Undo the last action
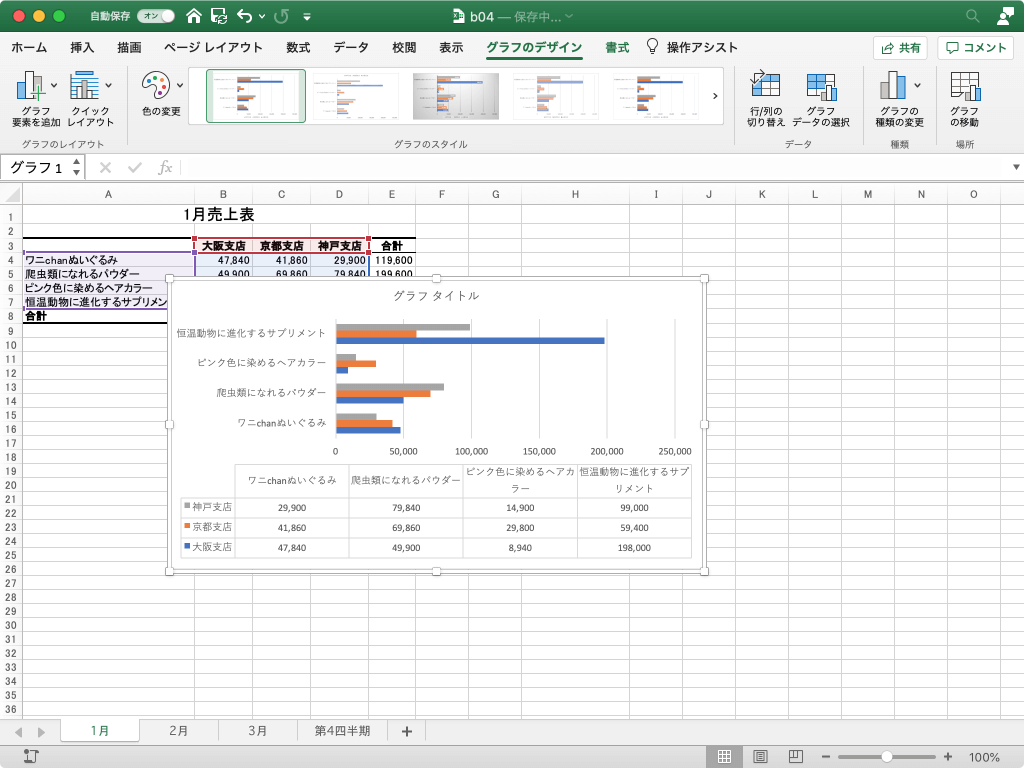This screenshot has width=1024, height=768. (x=245, y=16)
